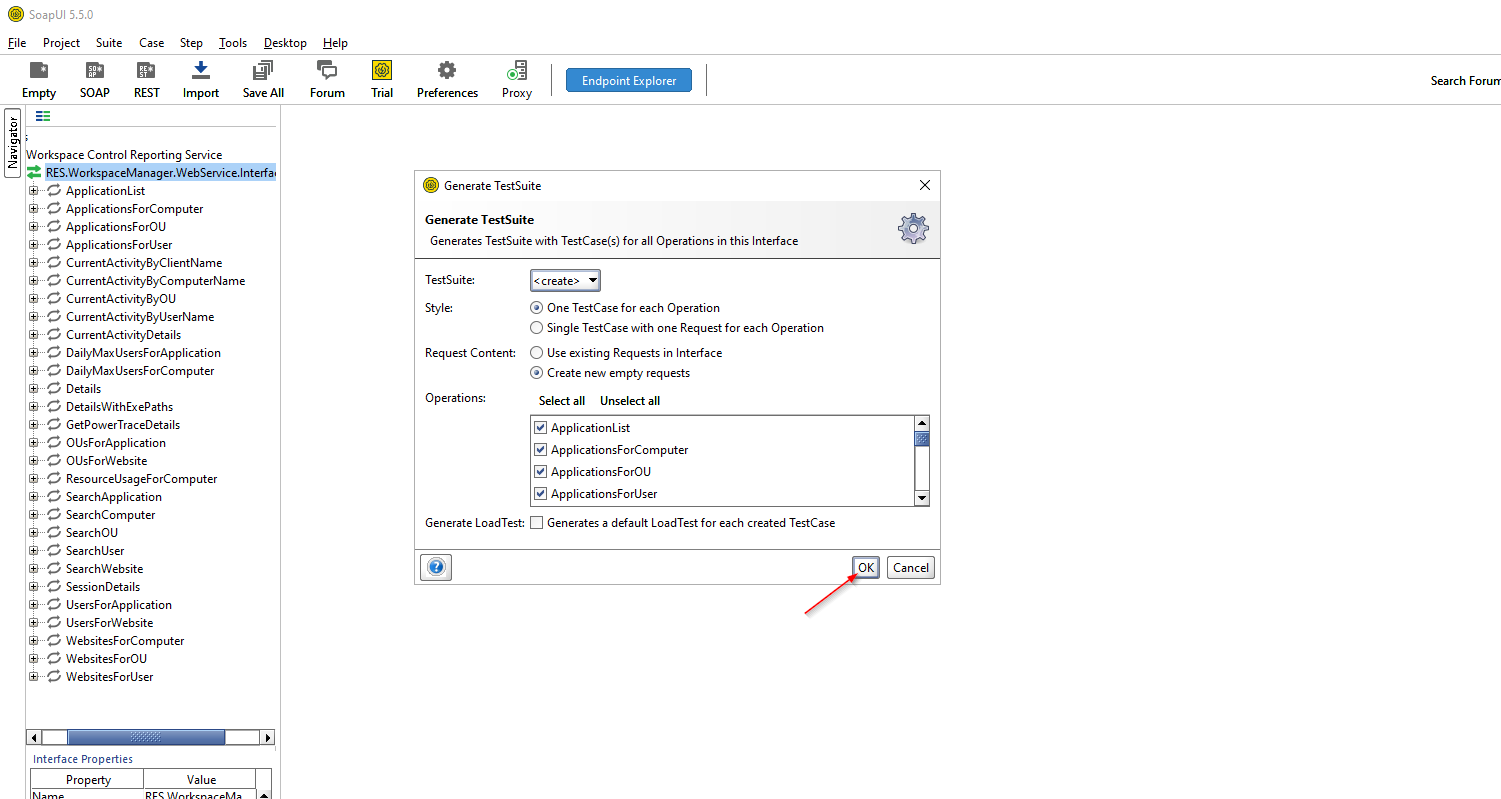Confirm with the OK button
The width and height of the screenshot is (1501, 799).
click(865, 567)
